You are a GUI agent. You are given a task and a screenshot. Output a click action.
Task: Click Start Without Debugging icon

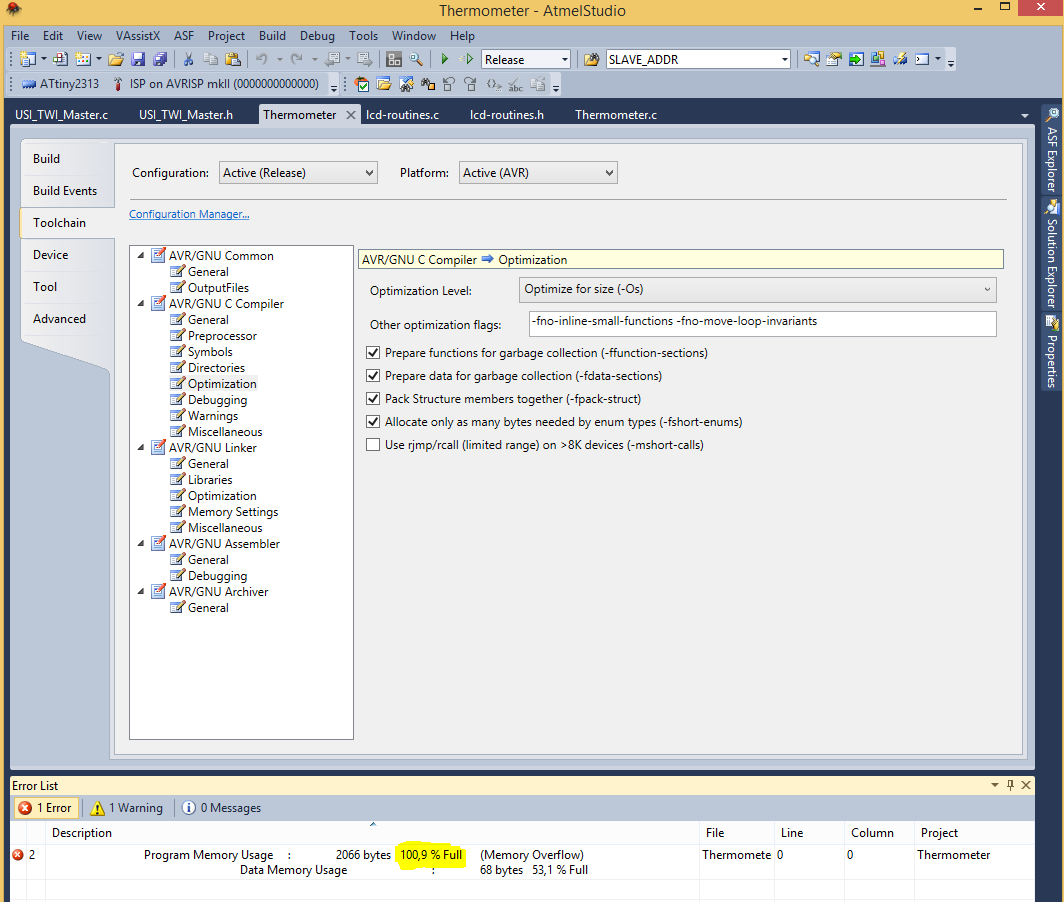pos(467,59)
